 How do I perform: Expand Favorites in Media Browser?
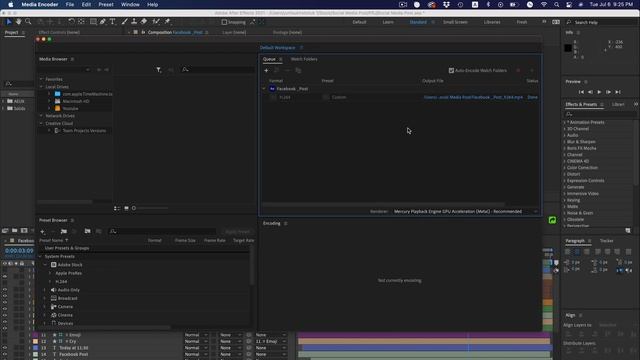pyautogui.click(x=41, y=79)
